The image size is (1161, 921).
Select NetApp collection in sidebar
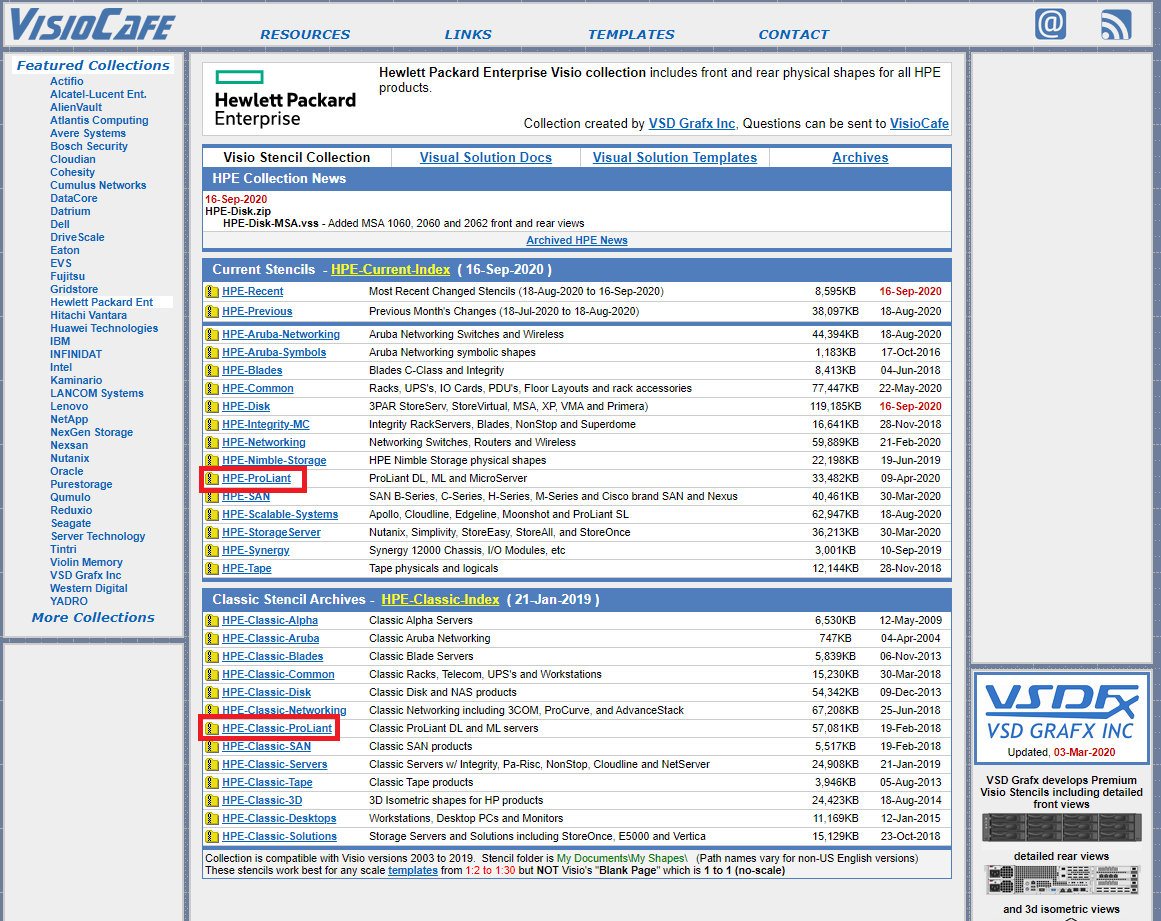[69, 419]
